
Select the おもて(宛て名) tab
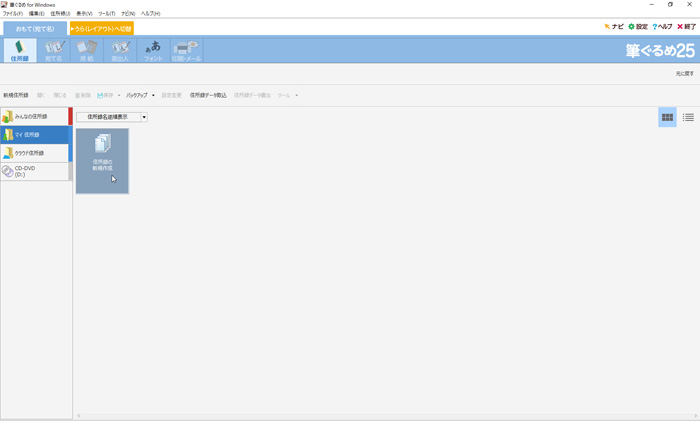click(34, 29)
